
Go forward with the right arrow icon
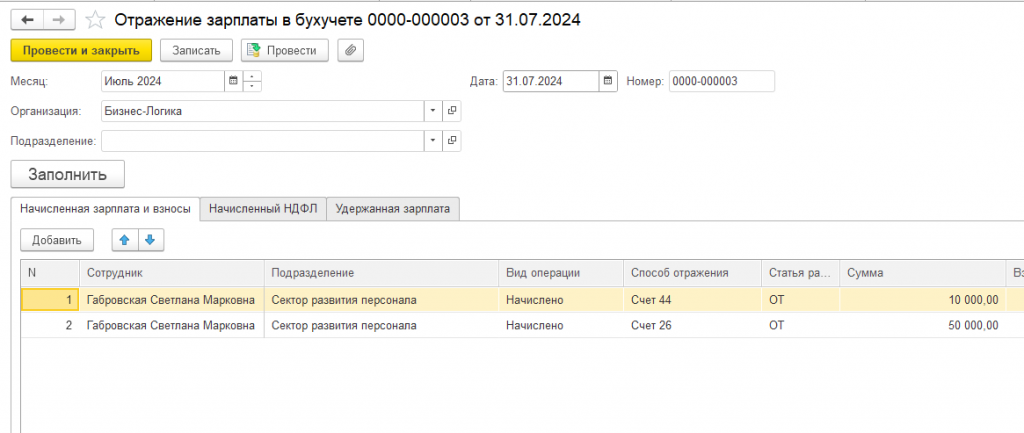(59, 20)
